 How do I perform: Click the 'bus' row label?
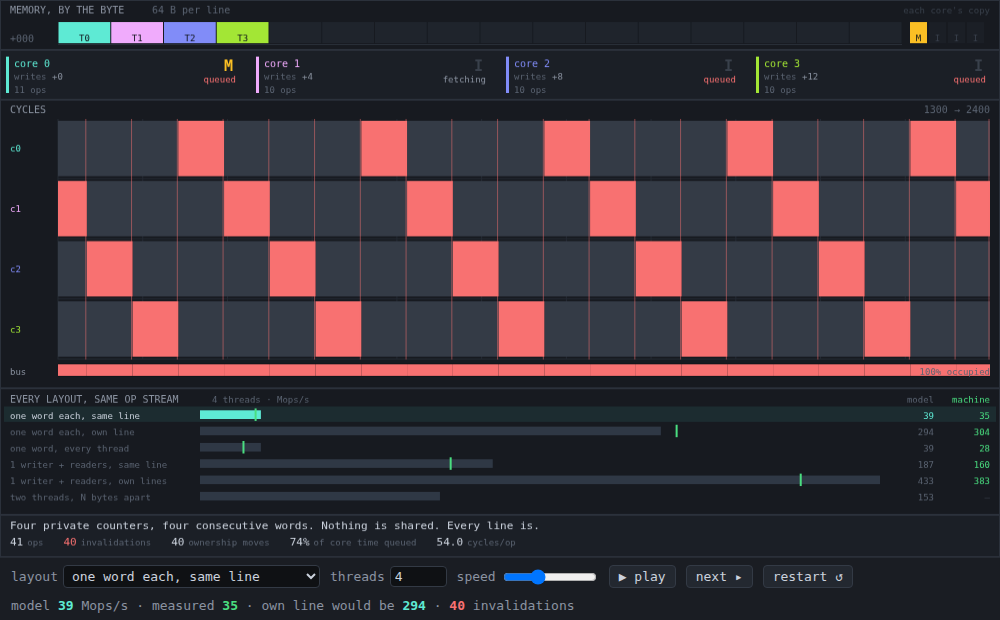[x=18, y=372]
